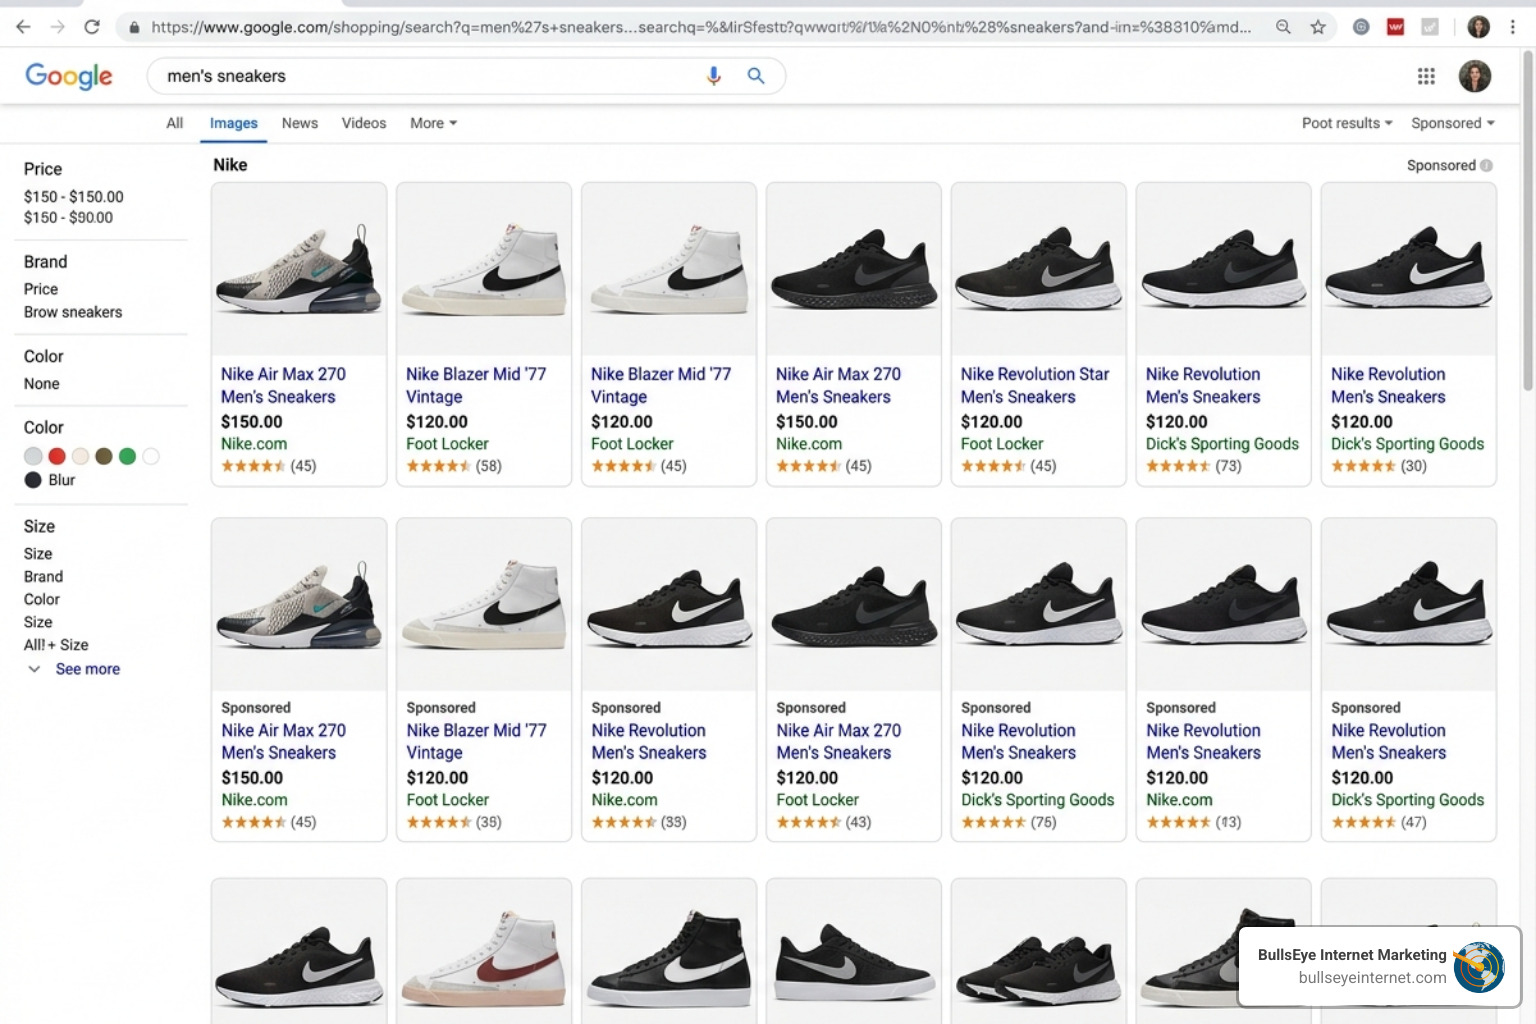Open the More dropdown menu

433,123
